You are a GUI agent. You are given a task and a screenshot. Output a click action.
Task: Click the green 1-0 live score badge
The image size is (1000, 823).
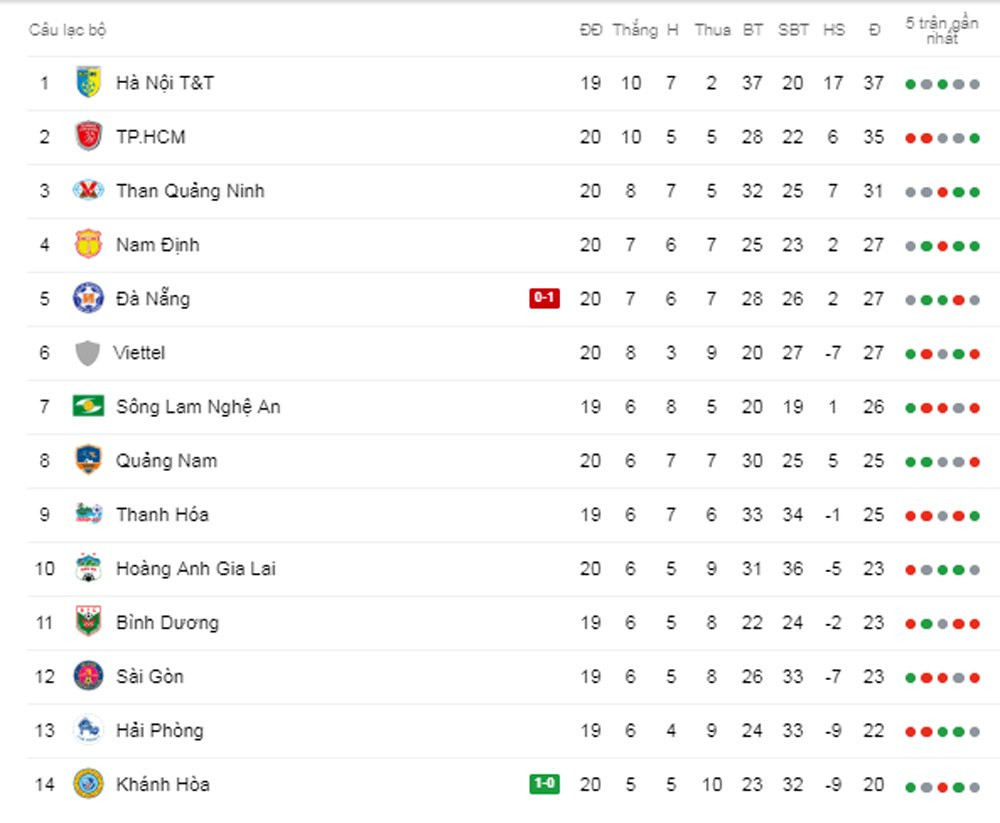(544, 784)
